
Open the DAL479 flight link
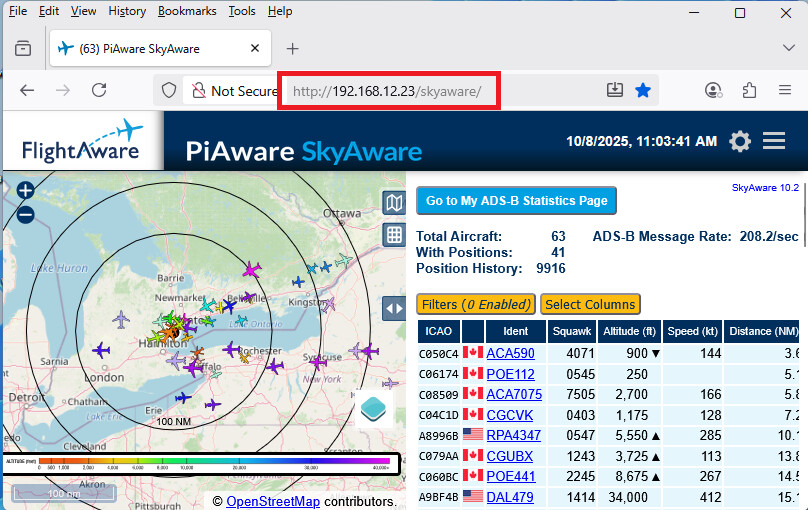click(510, 497)
